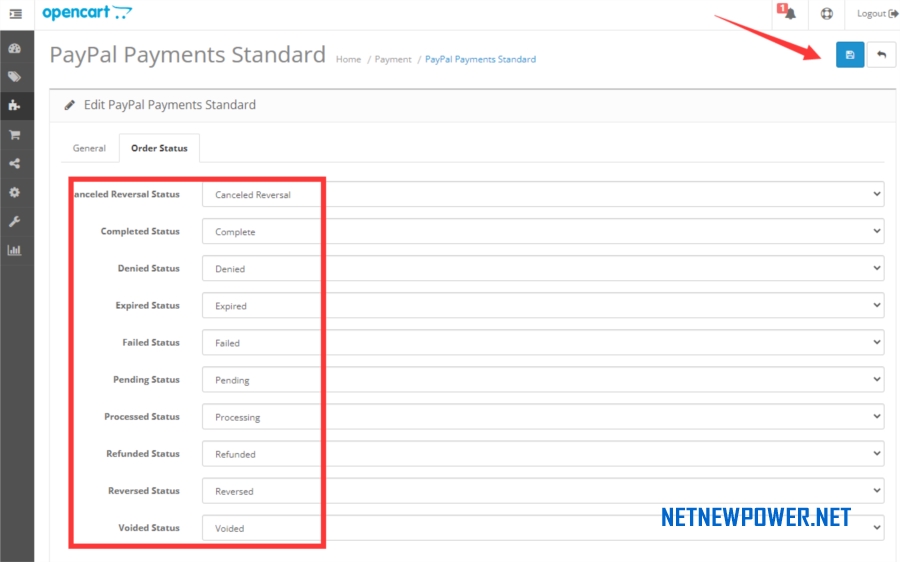Click the Refunded Status label
The image size is (900, 562).
point(143,454)
